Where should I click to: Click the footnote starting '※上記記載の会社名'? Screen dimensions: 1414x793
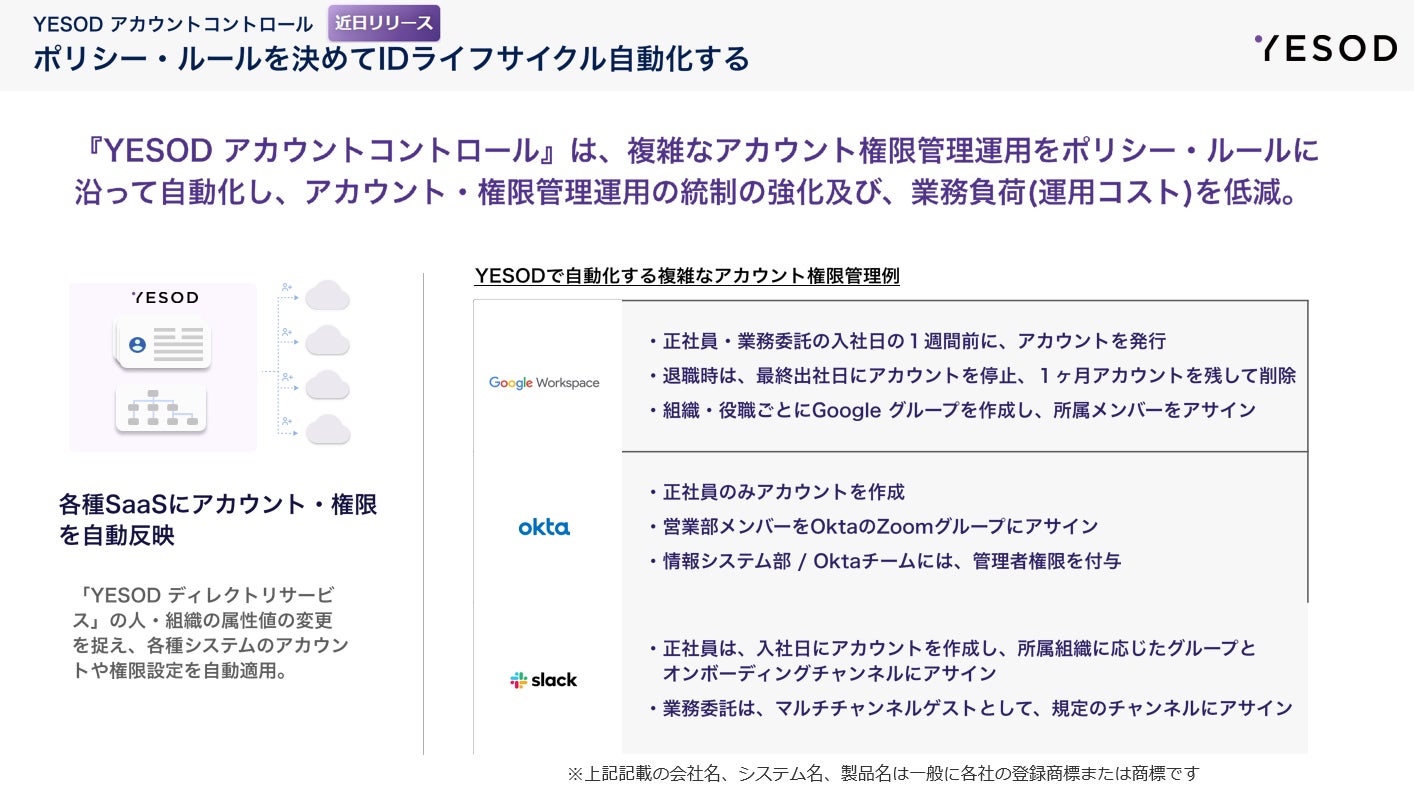pyautogui.click(x=883, y=773)
